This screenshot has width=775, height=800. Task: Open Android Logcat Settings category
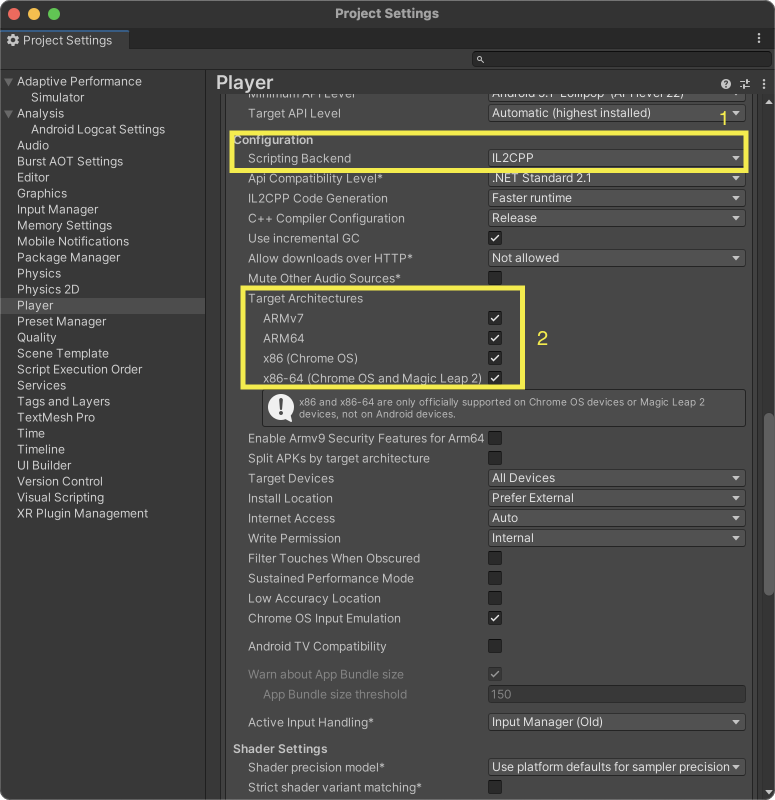point(98,129)
